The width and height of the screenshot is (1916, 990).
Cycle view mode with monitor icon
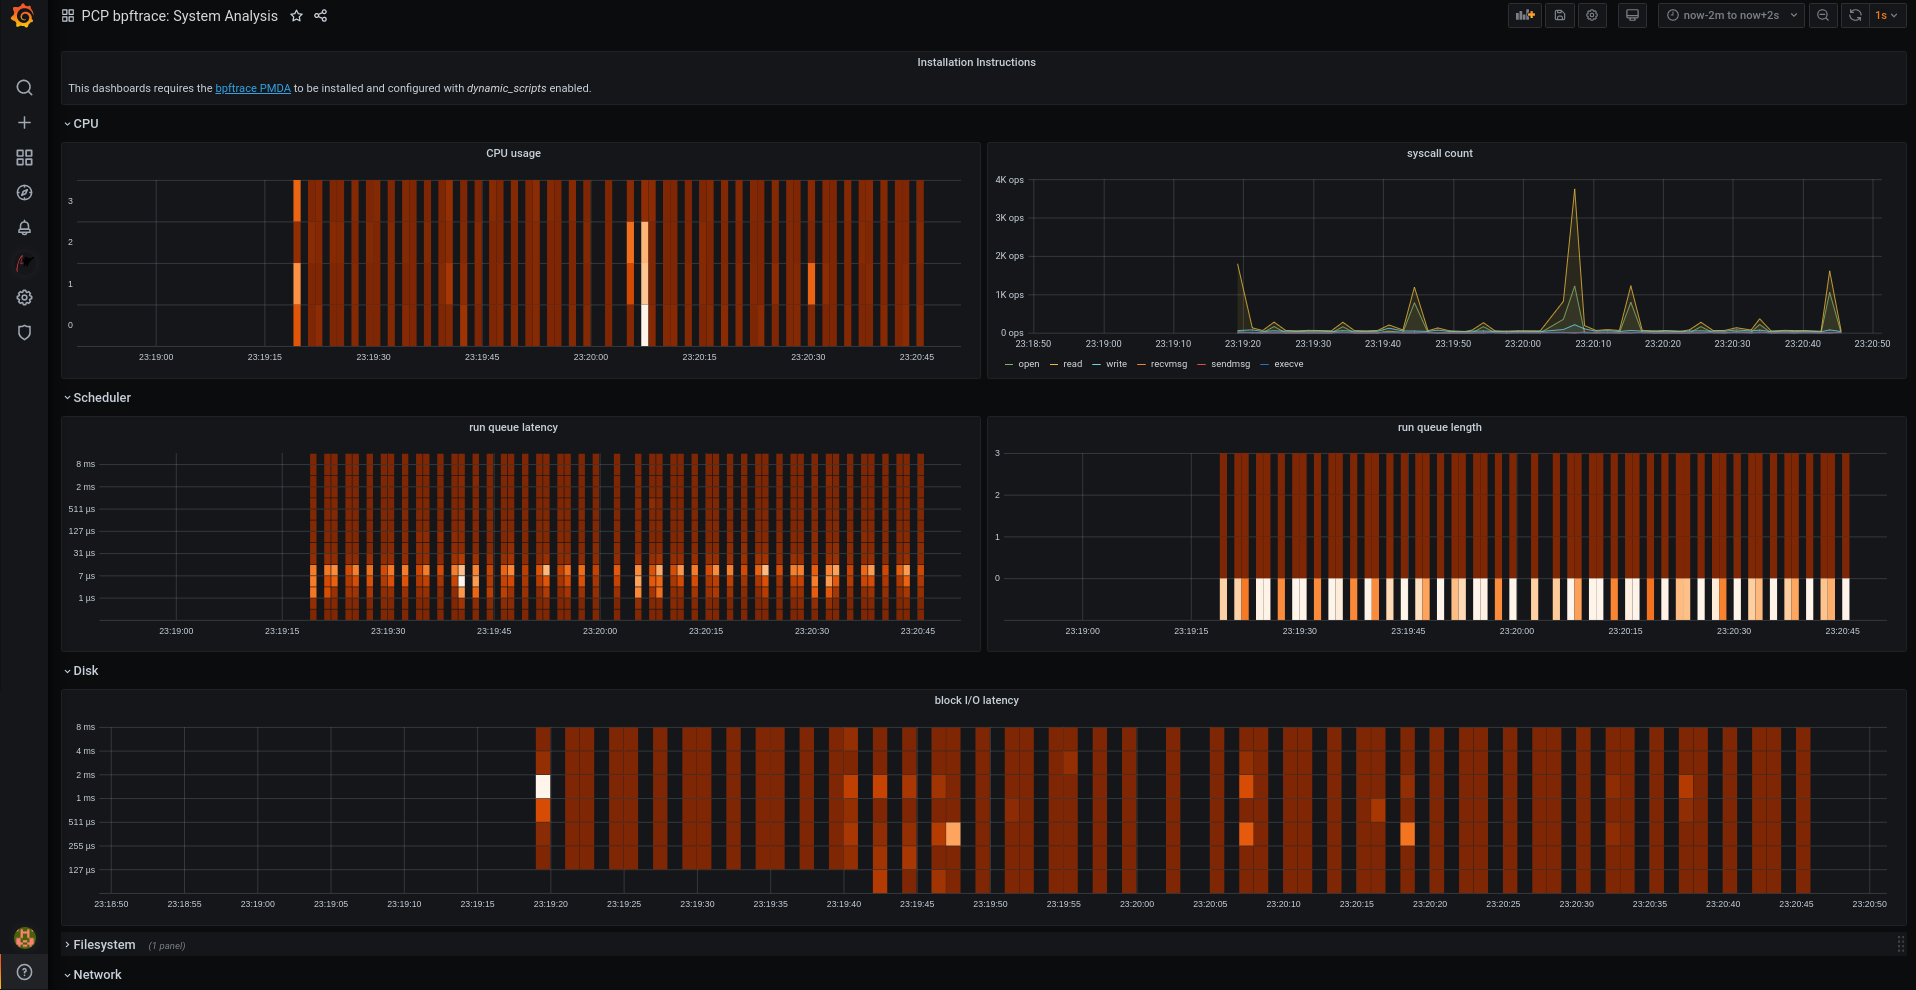(x=1632, y=15)
